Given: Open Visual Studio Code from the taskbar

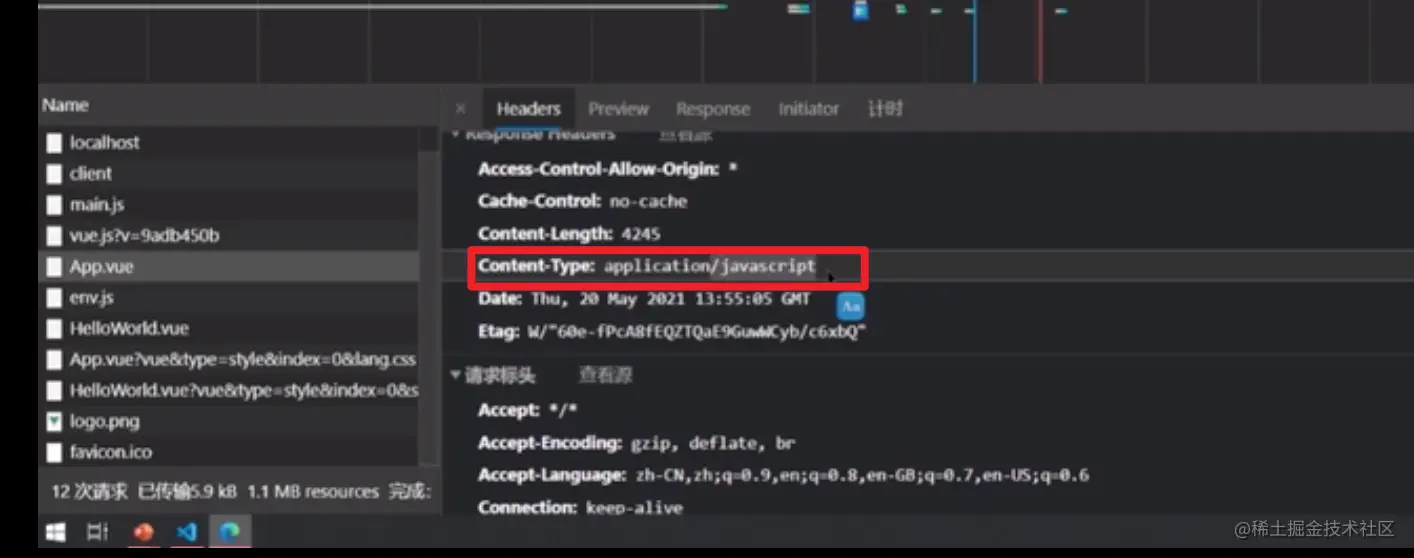Looking at the screenshot, I should [187, 531].
